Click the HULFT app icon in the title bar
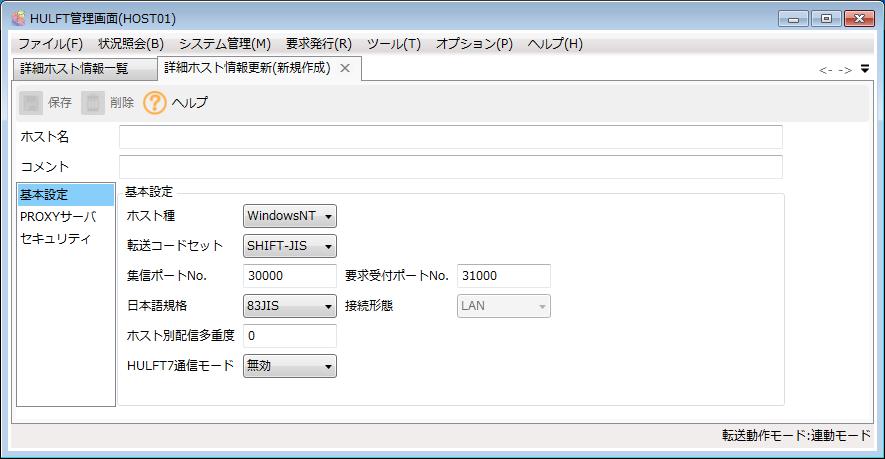 [18, 18]
